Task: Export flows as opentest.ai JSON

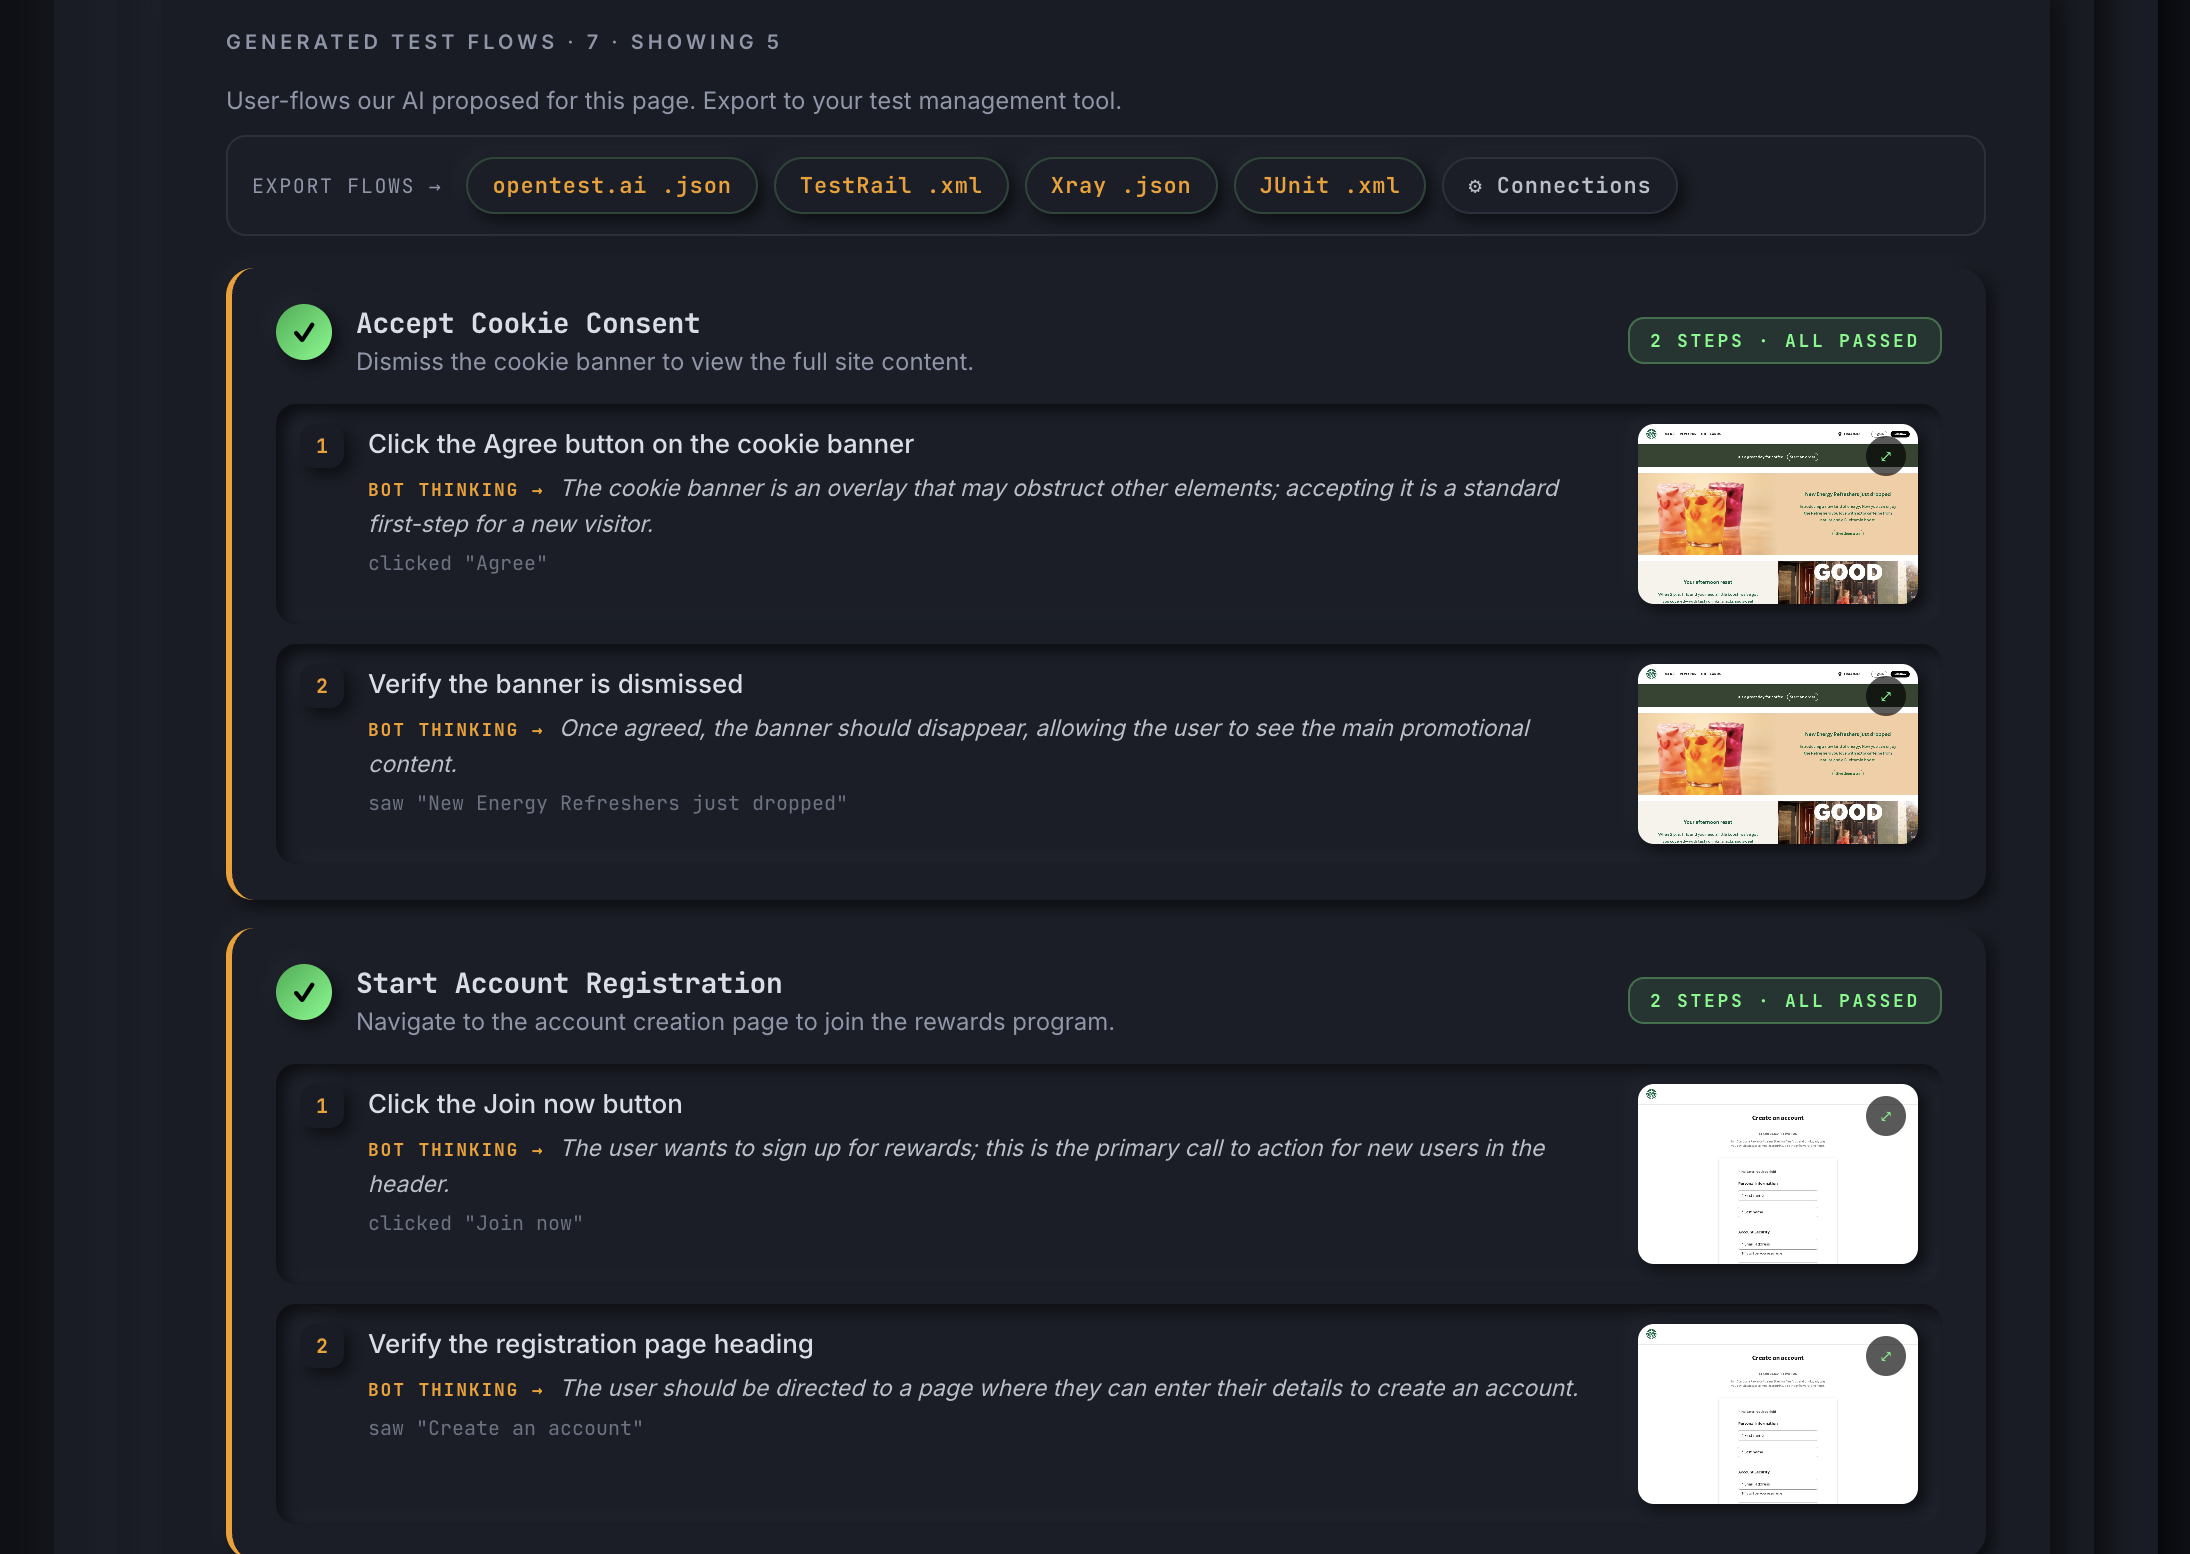Action: pos(611,185)
